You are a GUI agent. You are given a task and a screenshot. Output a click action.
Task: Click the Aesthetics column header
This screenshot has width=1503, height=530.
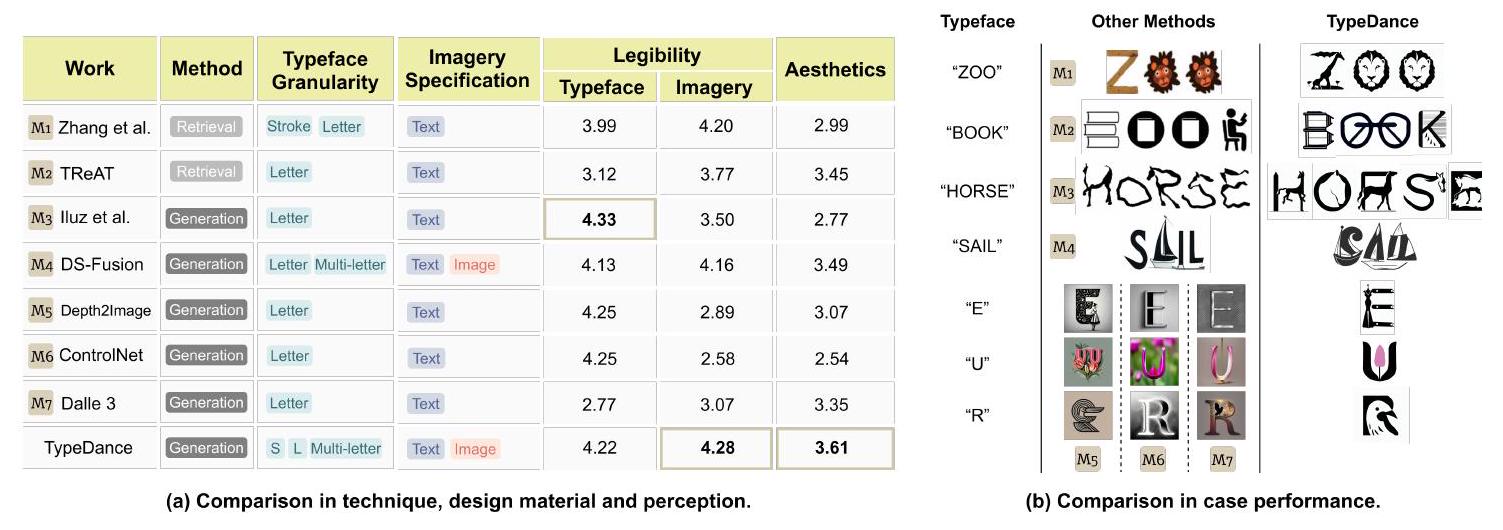(835, 70)
